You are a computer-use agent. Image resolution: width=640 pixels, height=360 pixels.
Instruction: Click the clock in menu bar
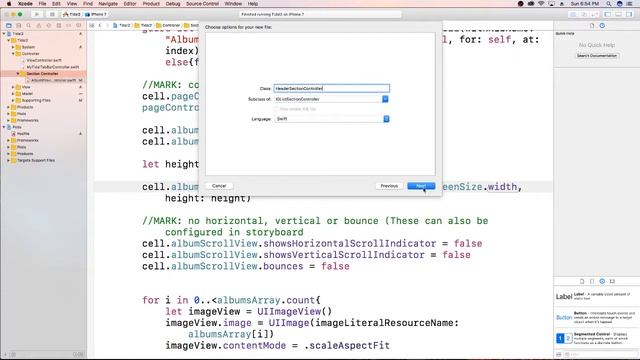point(584,4)
